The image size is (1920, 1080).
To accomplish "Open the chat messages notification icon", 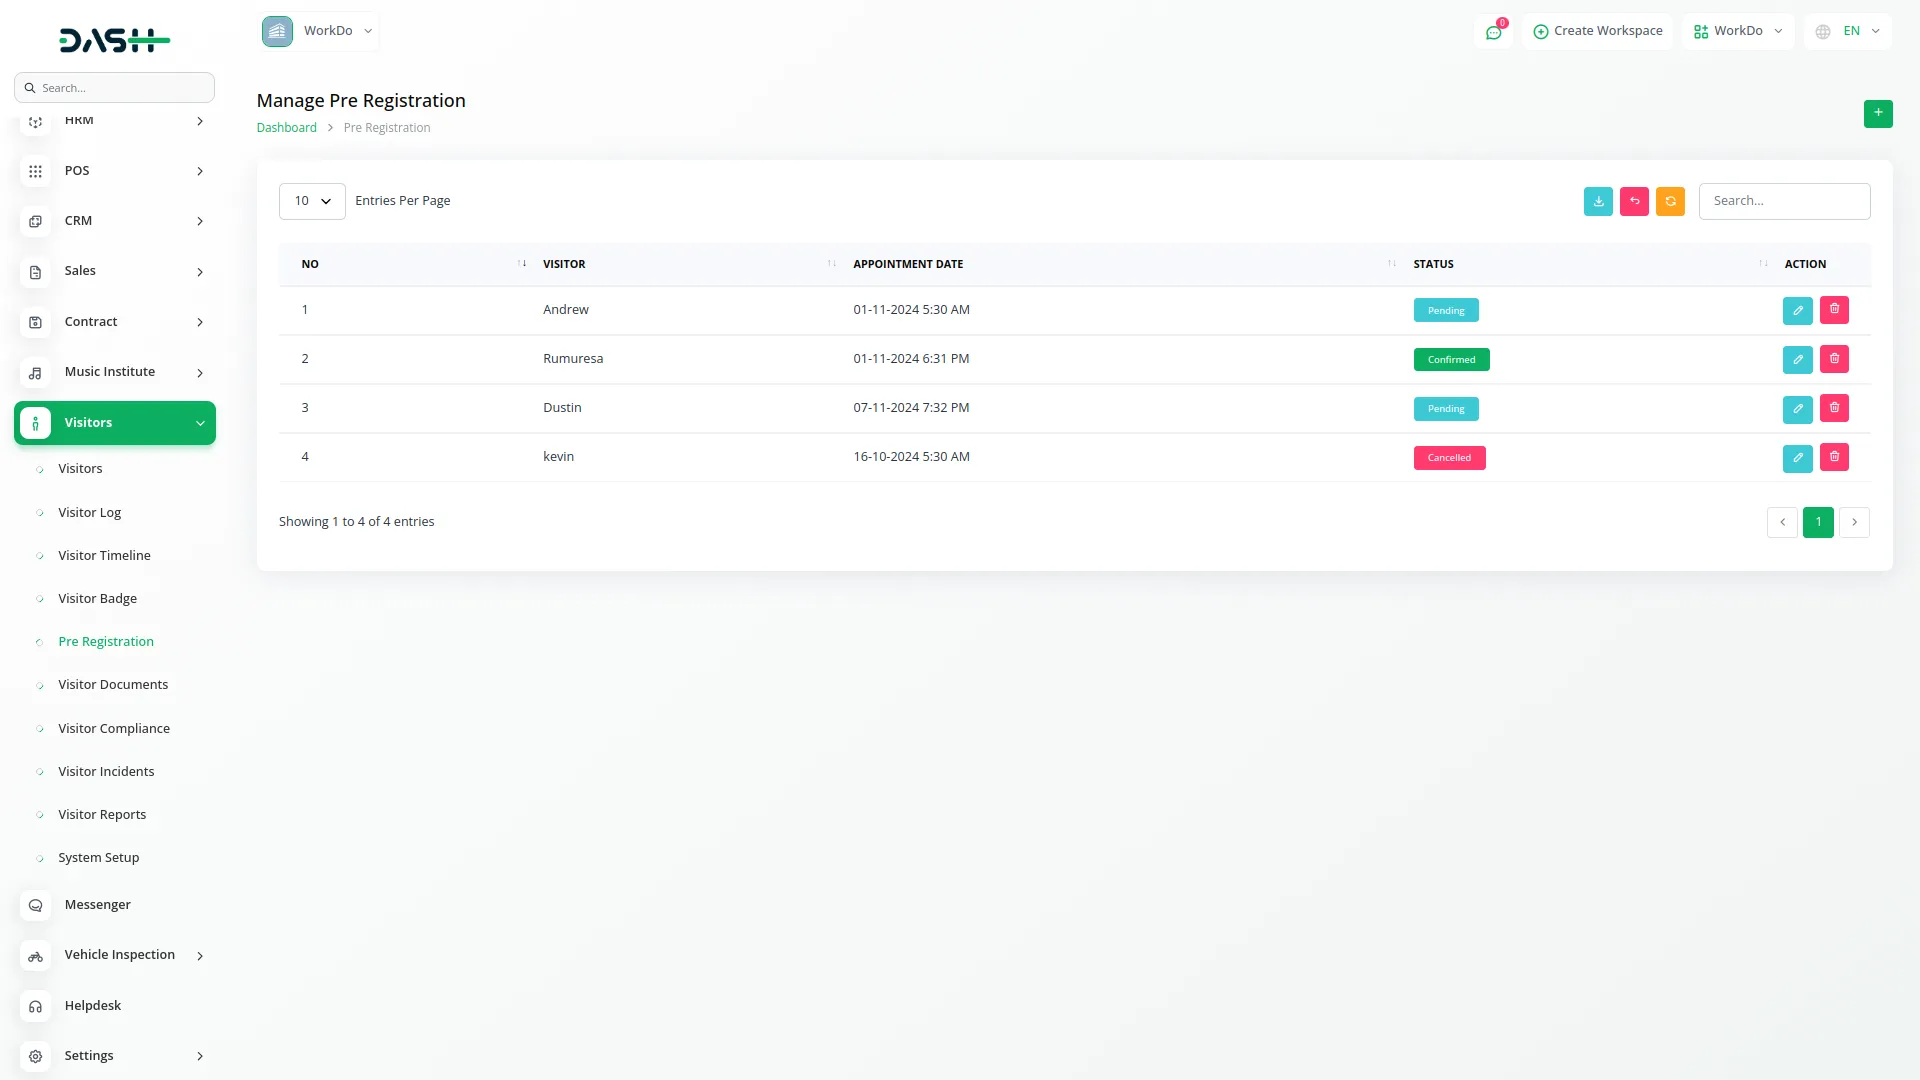I will pyautogui.click(x=1493, y=32).
